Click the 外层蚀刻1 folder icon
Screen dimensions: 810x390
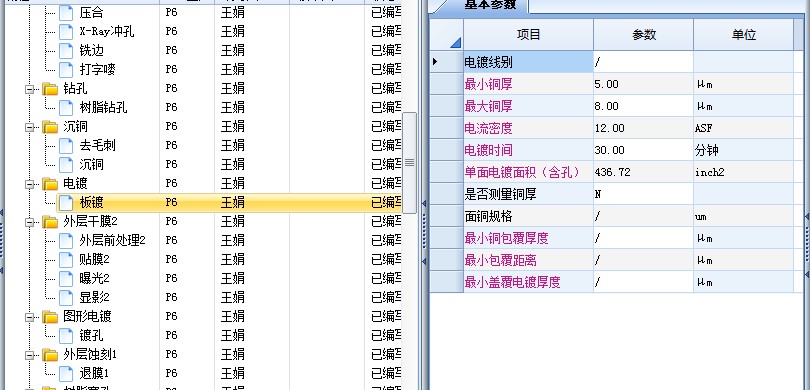click(50, 354)
